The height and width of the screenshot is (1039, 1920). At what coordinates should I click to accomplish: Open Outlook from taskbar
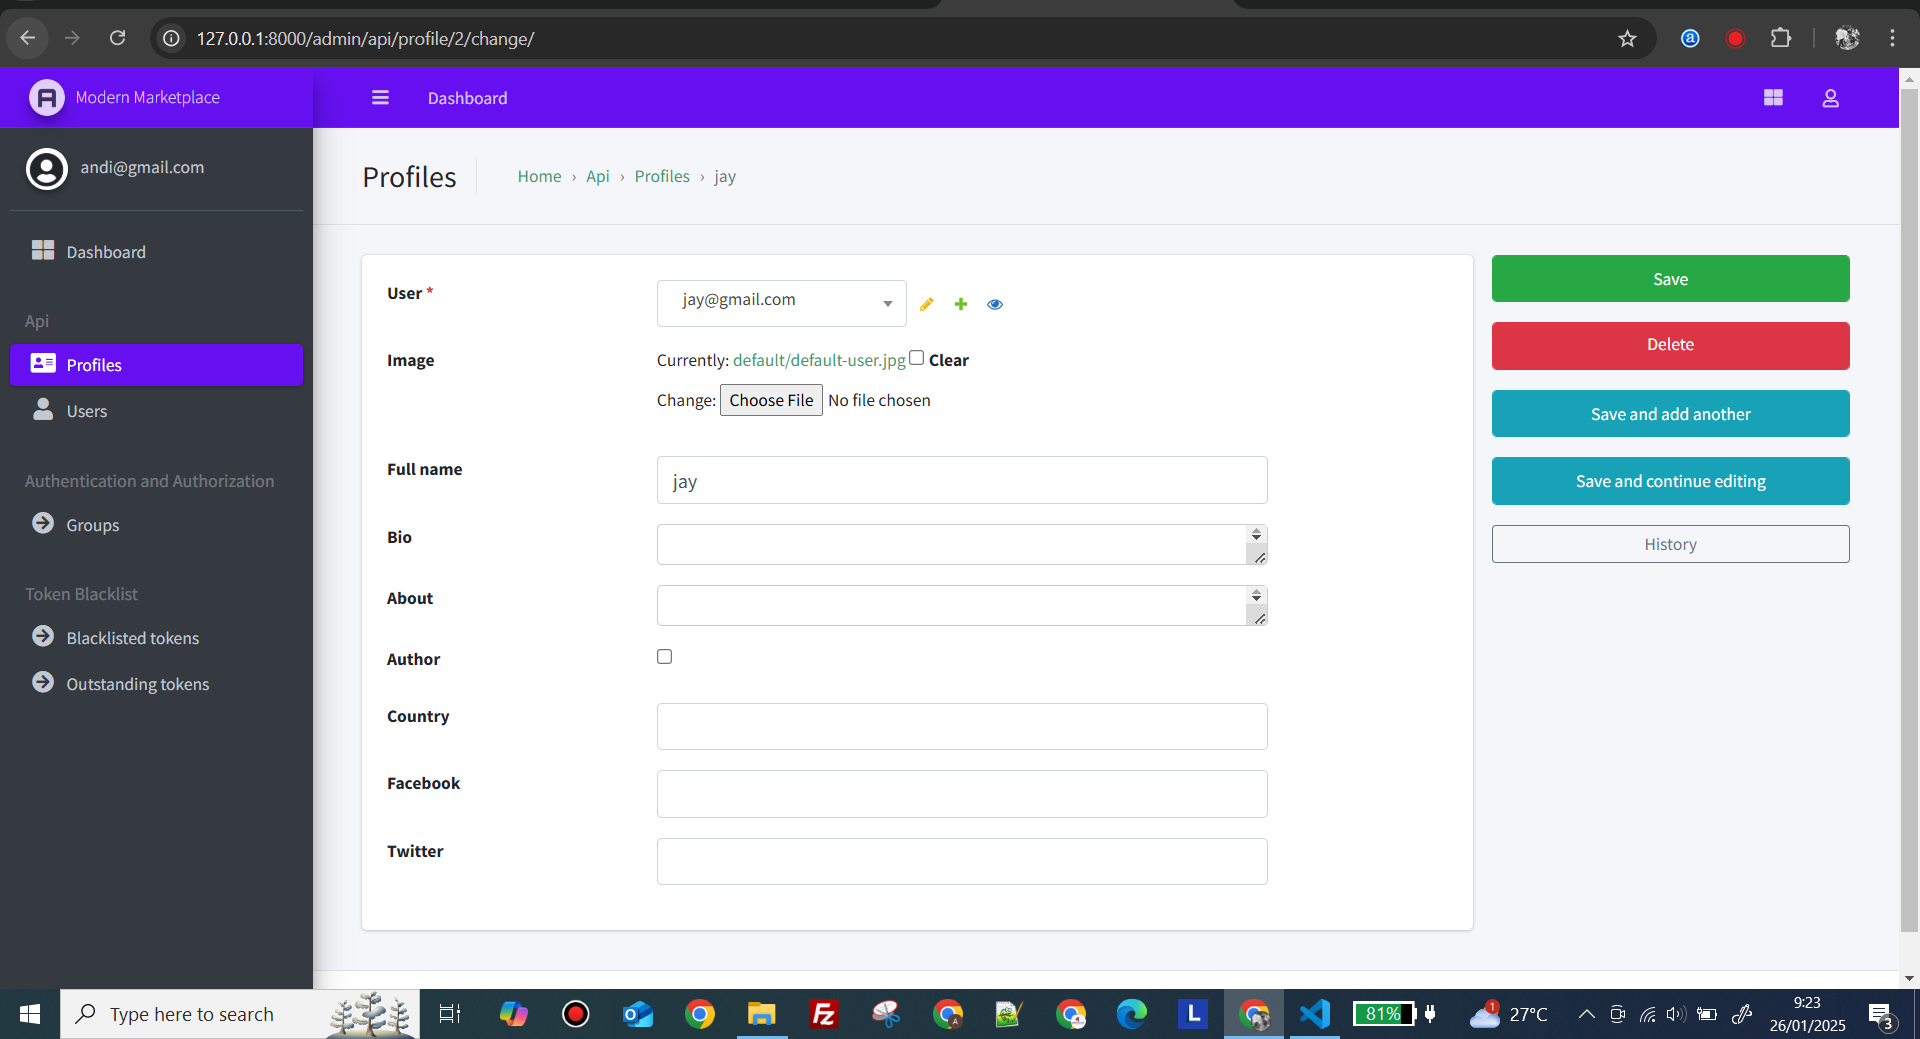tap(638, 1014)
